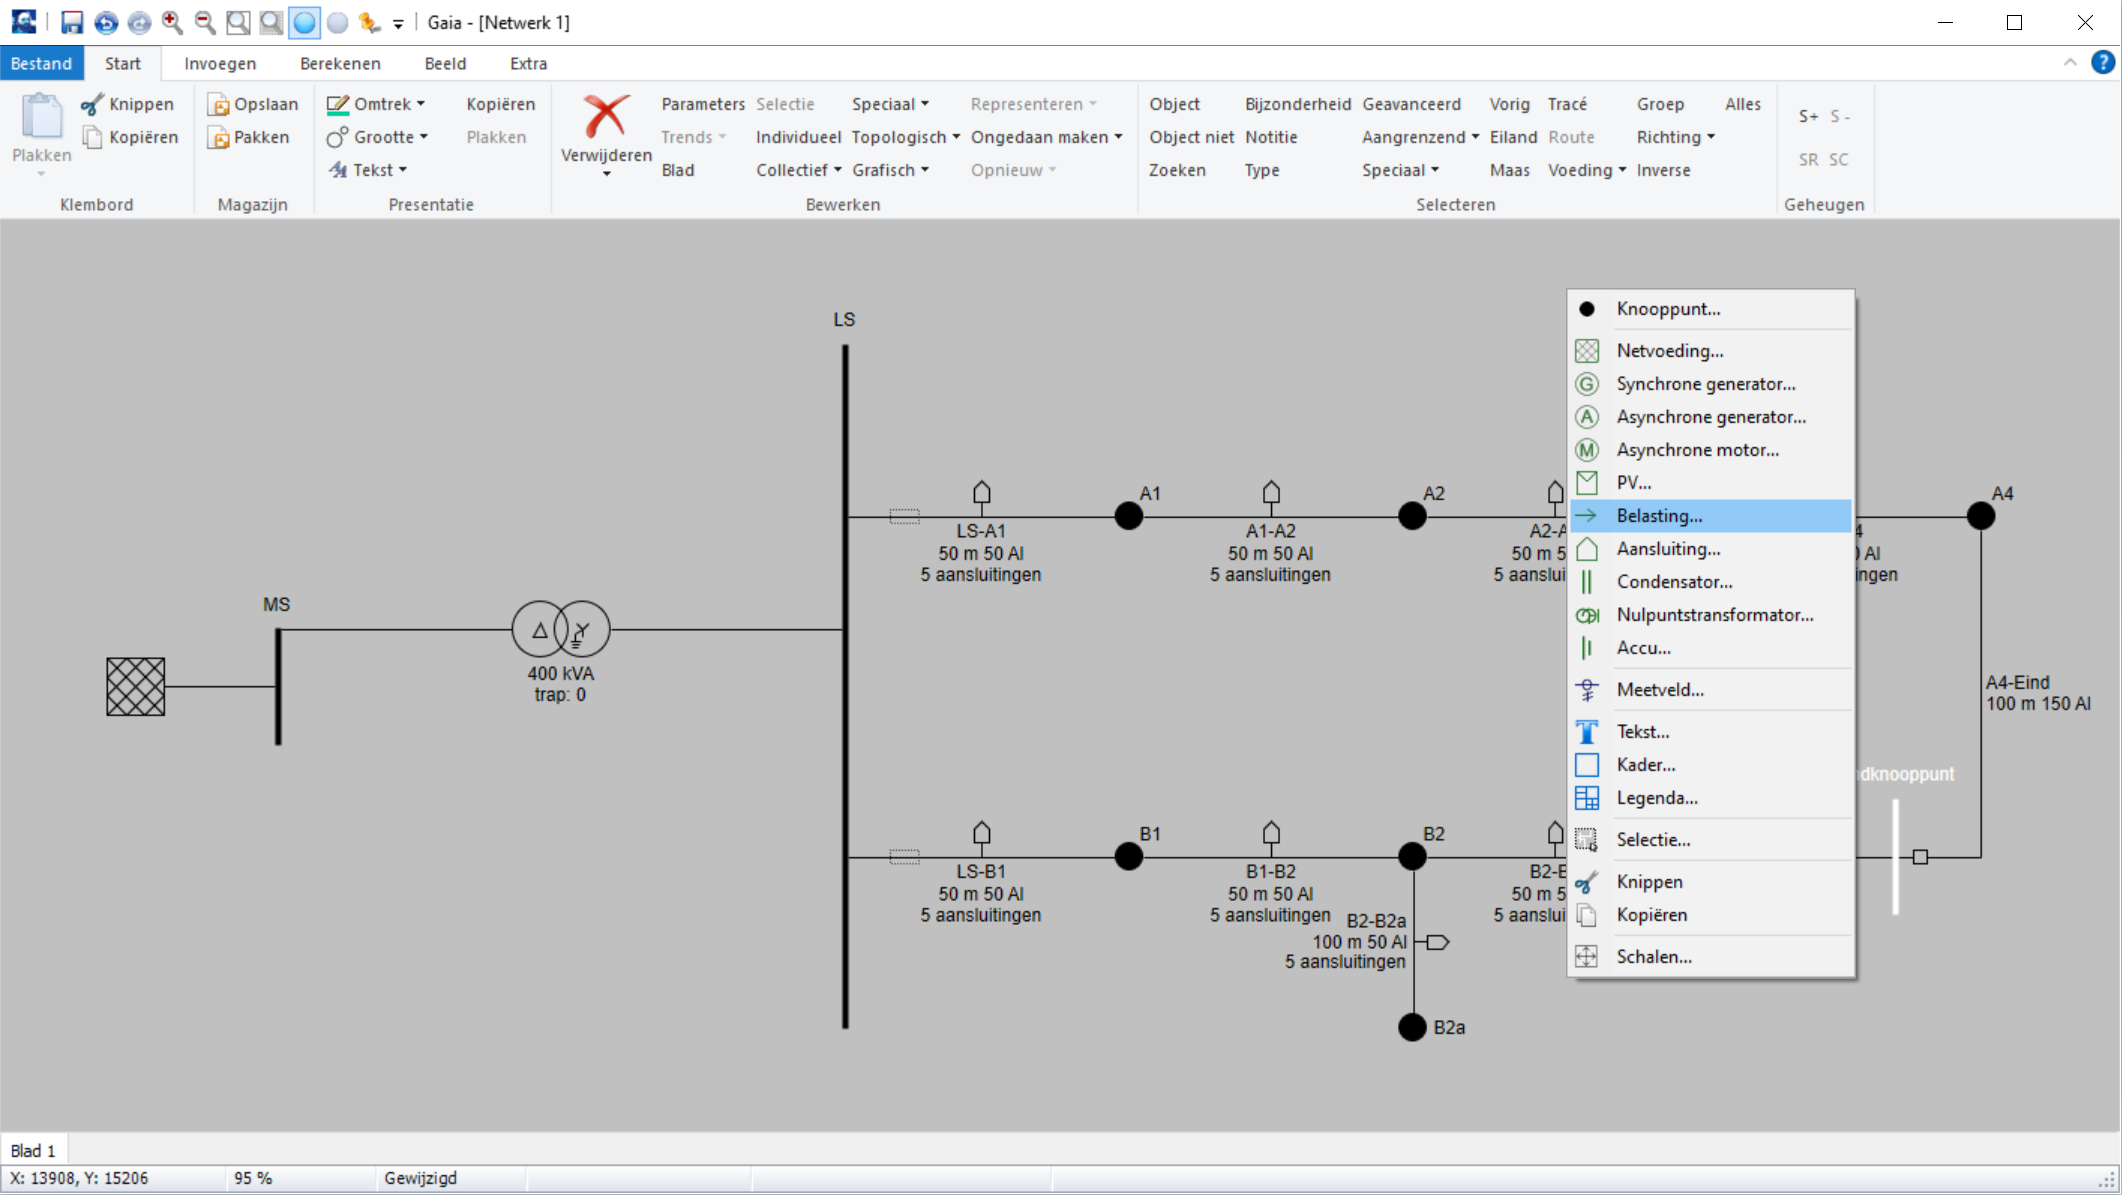Click the undo arrow in quick toolbar
Viewport: 2122px width, 1195px height.
106,22
